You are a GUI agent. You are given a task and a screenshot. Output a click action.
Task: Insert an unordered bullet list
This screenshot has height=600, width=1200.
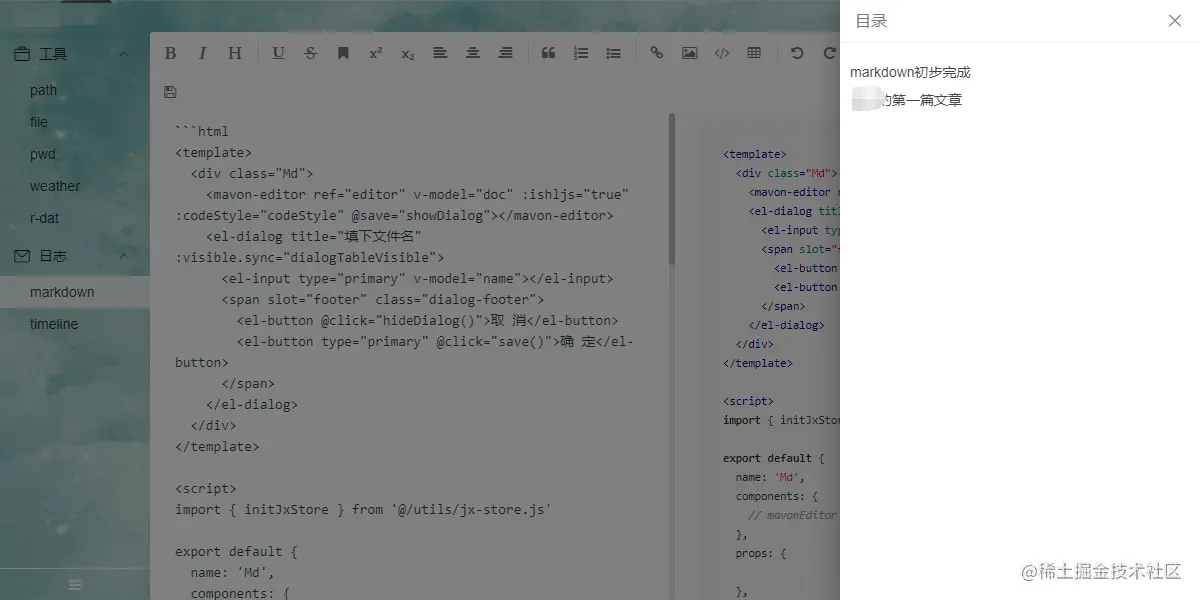pos(613,53)
